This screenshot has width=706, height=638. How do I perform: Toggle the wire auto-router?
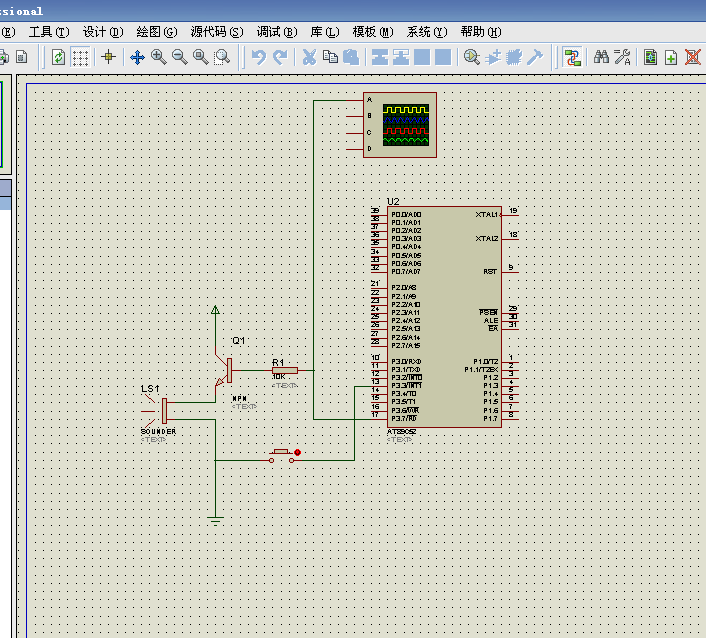point(572,58)
